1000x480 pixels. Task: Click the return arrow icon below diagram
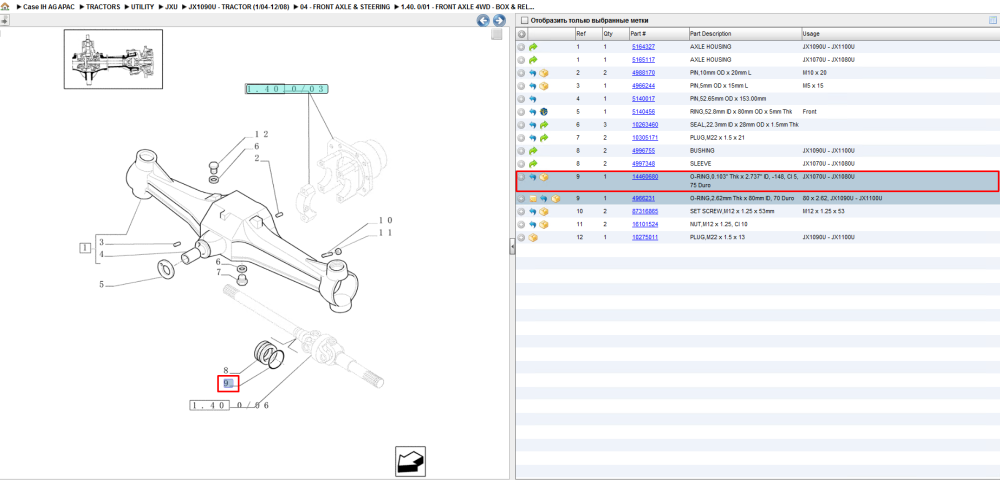[409, 461]
